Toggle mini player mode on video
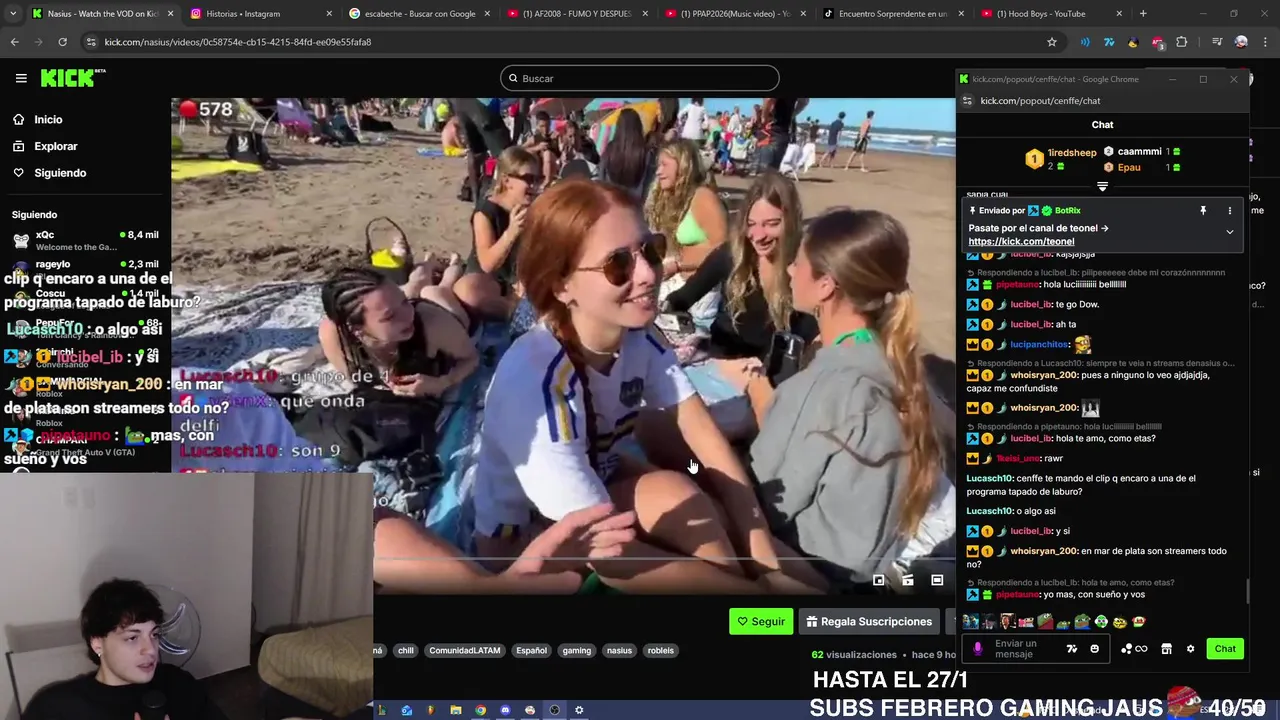The height and width of the screenshot is (720, 1280). [878, 580]
